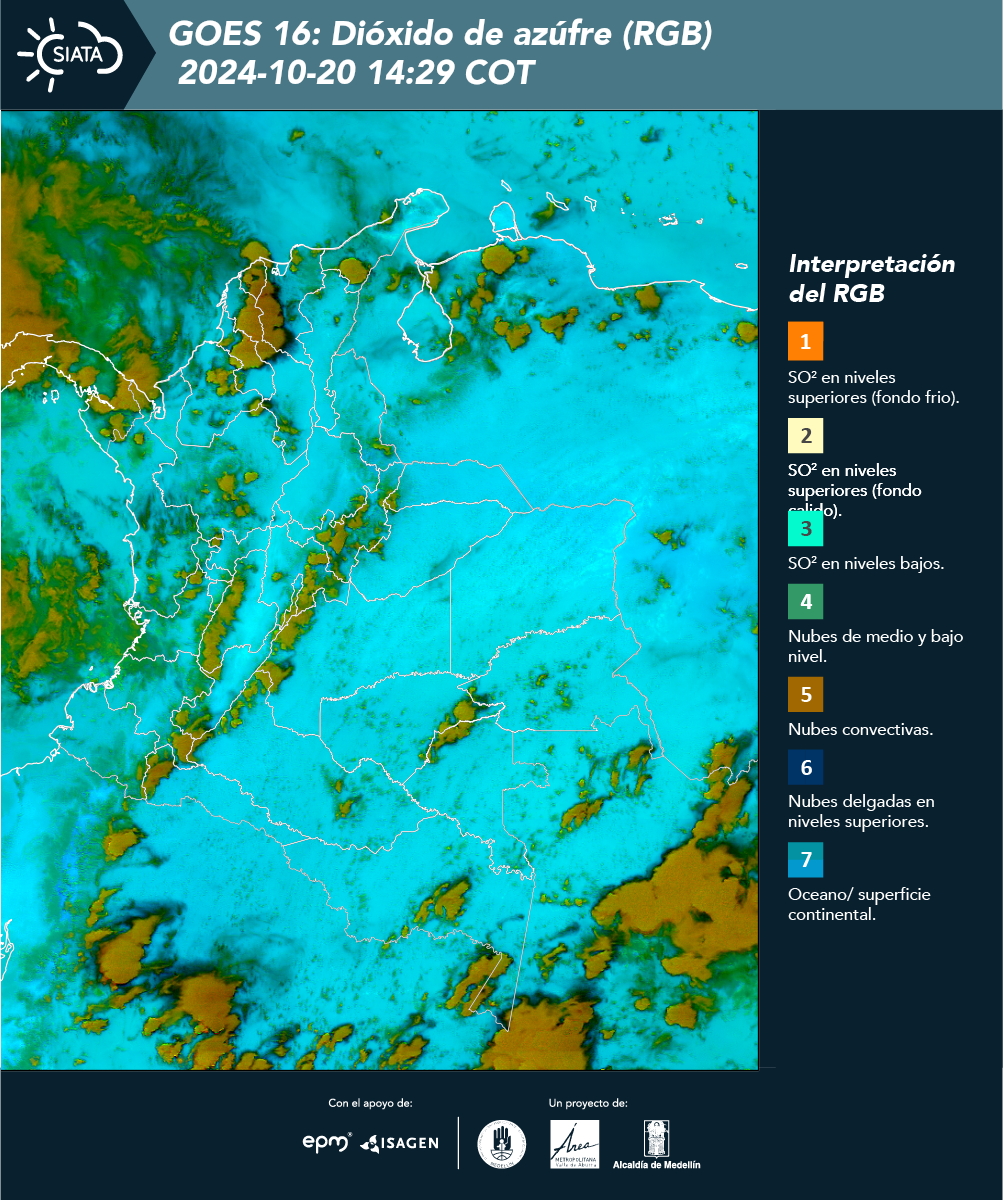The height and width of the screenshot is (1200, 1003).
Task: Select the dark navy swatch numbered 6
Action: click(x=805, y=768)
